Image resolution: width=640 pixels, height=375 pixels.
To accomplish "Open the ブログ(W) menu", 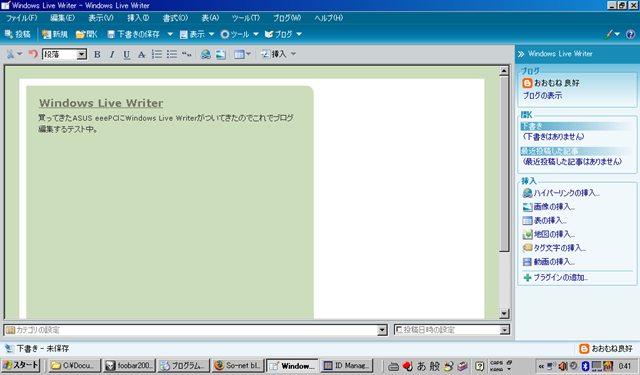I will click(x=287, y=18).
